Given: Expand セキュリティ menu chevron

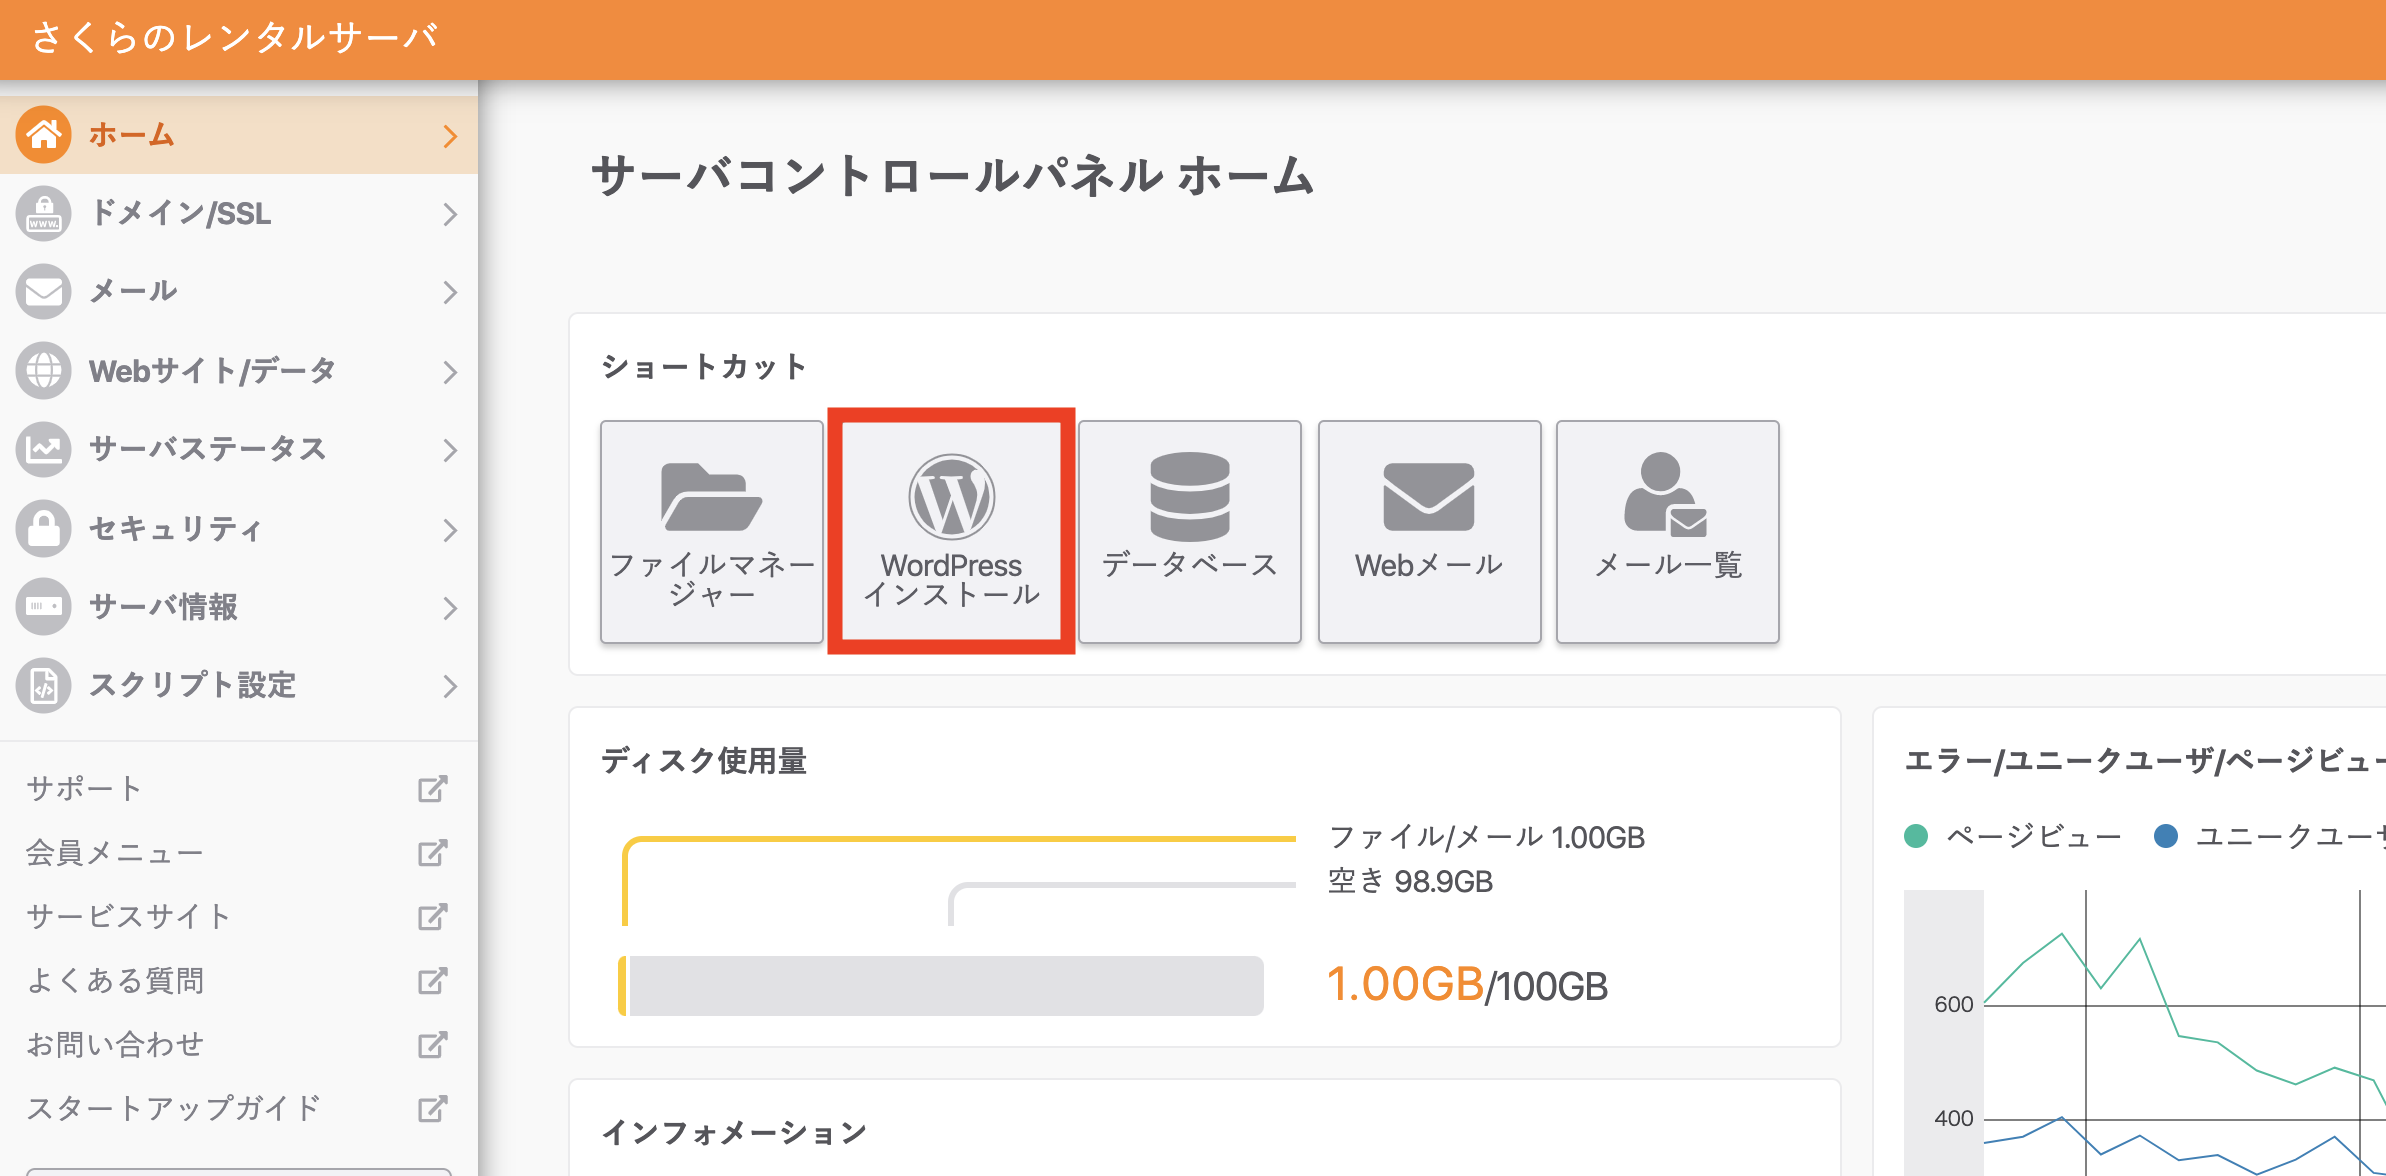Looking at the screenshot, I should (x=450, y=530).
